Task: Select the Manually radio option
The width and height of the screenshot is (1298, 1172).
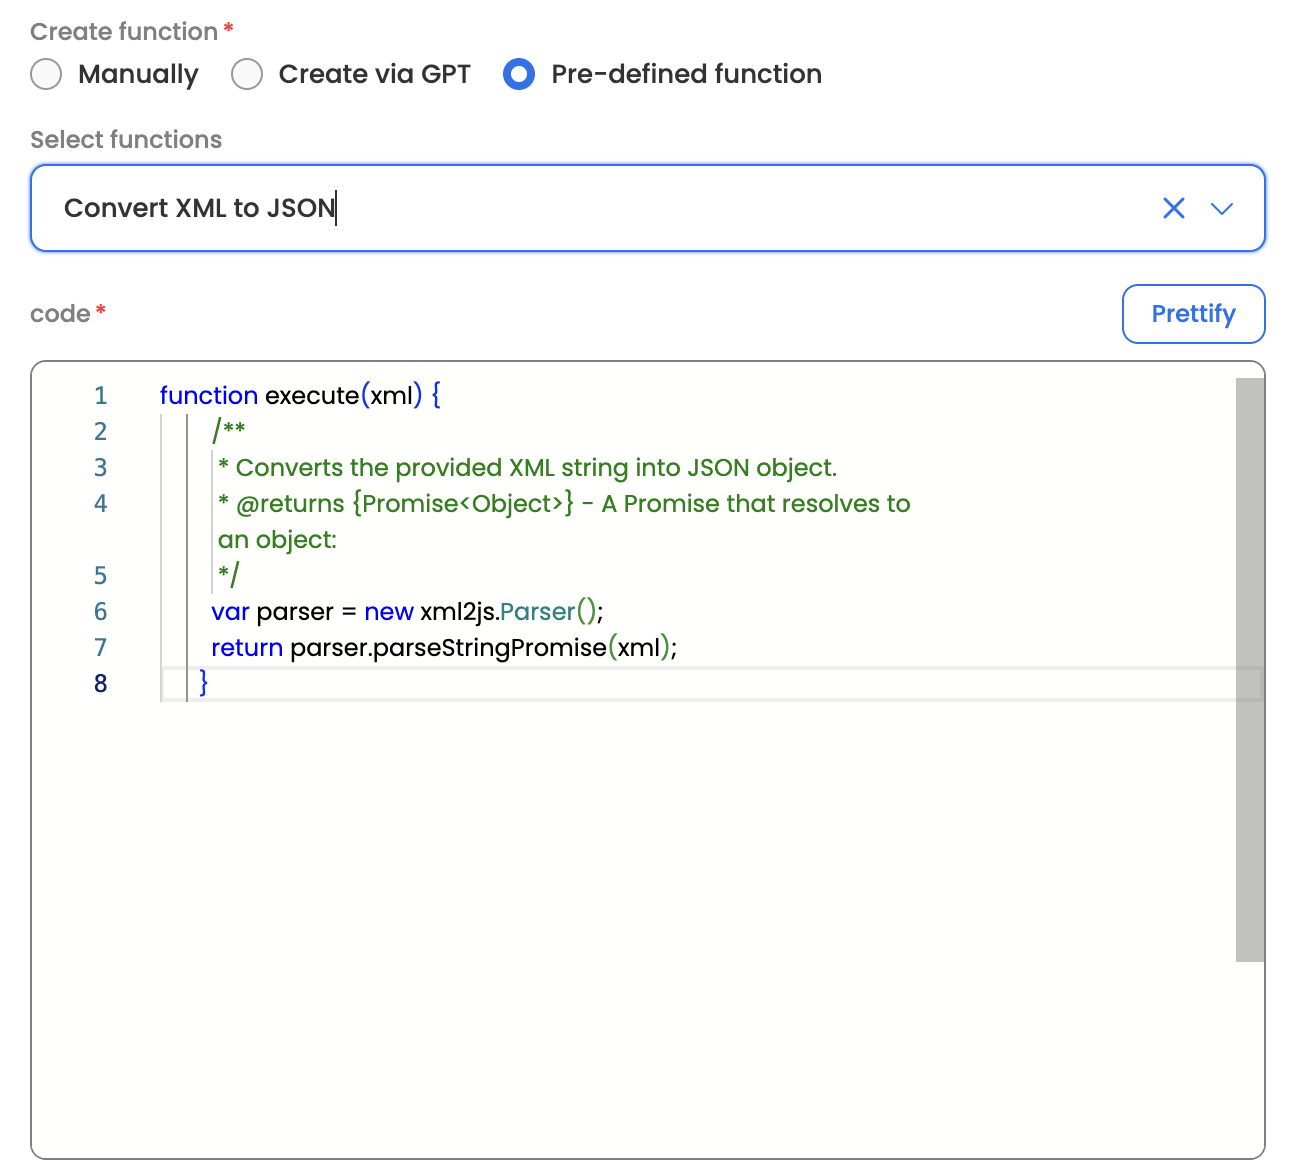Action: coord(47,74)
